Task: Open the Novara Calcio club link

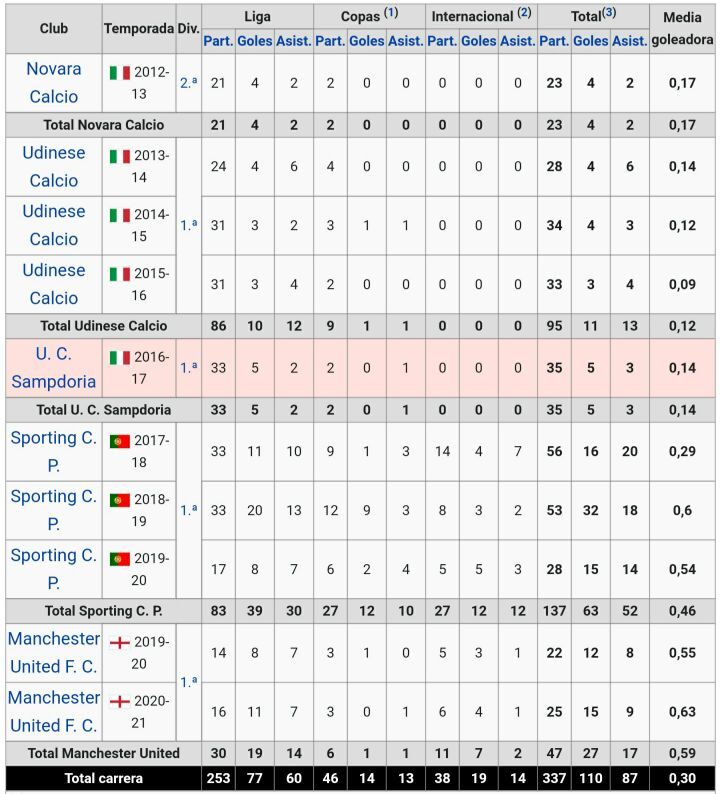Action: tap(54, 83)
